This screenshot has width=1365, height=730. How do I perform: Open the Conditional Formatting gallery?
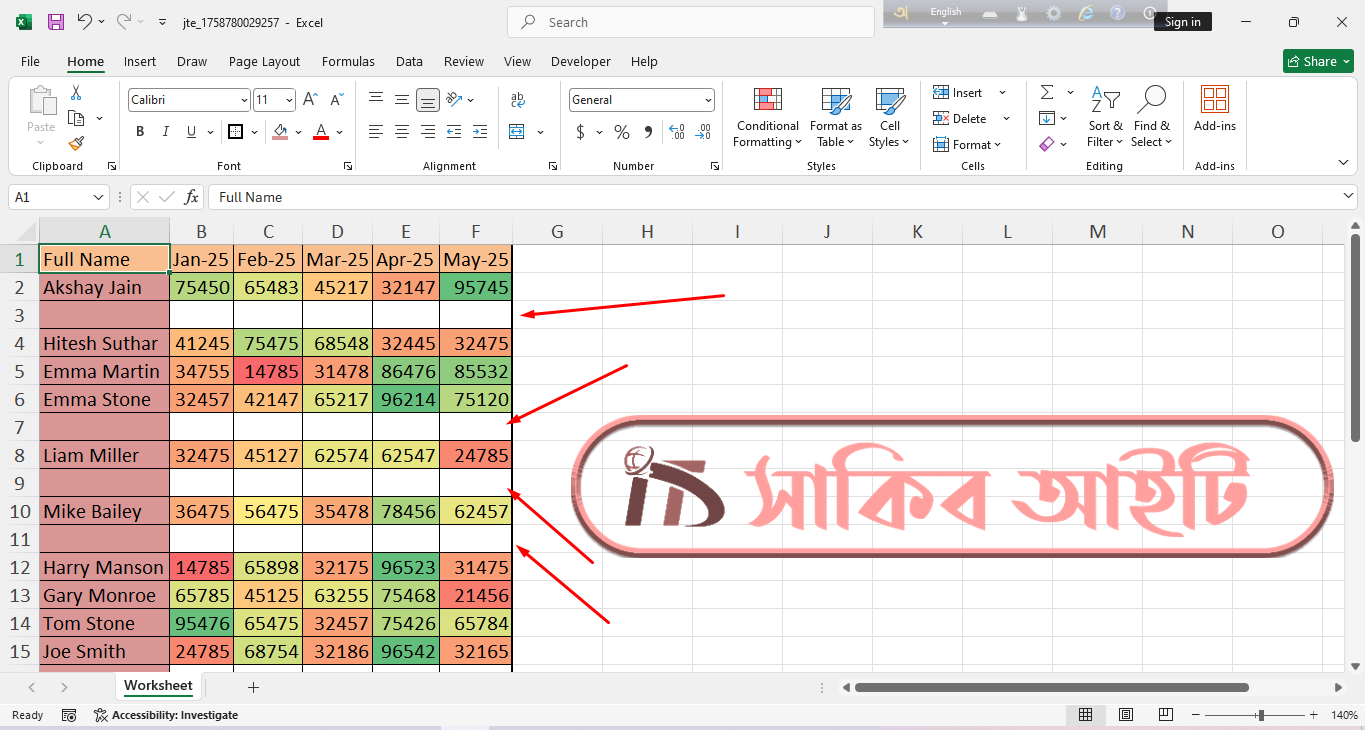point(766,118)
